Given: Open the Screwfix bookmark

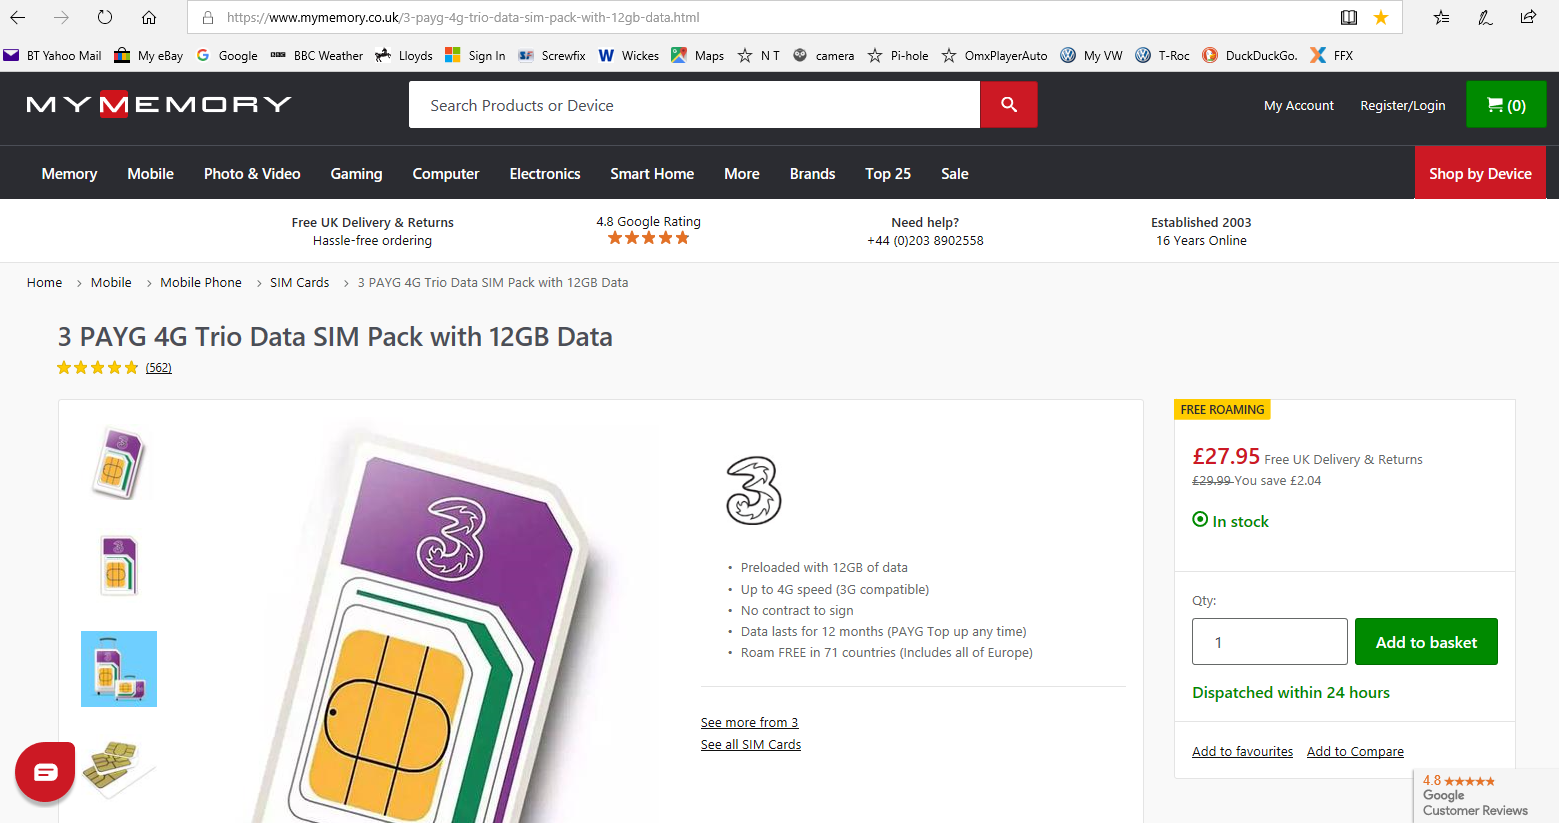Looking at the screenshot, I should (552, 56).
